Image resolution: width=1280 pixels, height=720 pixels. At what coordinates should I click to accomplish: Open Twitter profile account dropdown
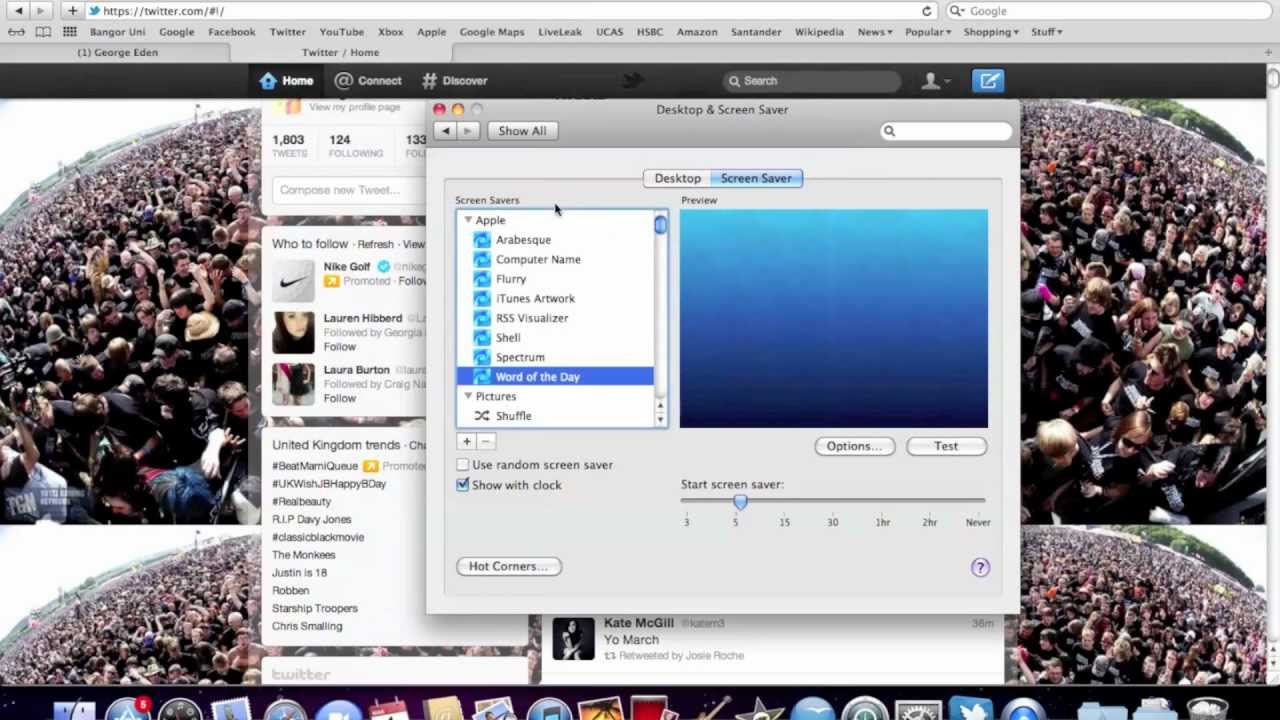tap(935, 81)
